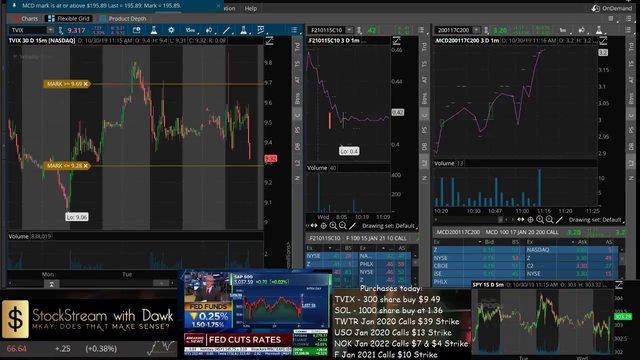The width and height of the screenshot is (640, 360).
Task: Open 200117C200 symbol dropdown arrow
Action: [476, 30]
